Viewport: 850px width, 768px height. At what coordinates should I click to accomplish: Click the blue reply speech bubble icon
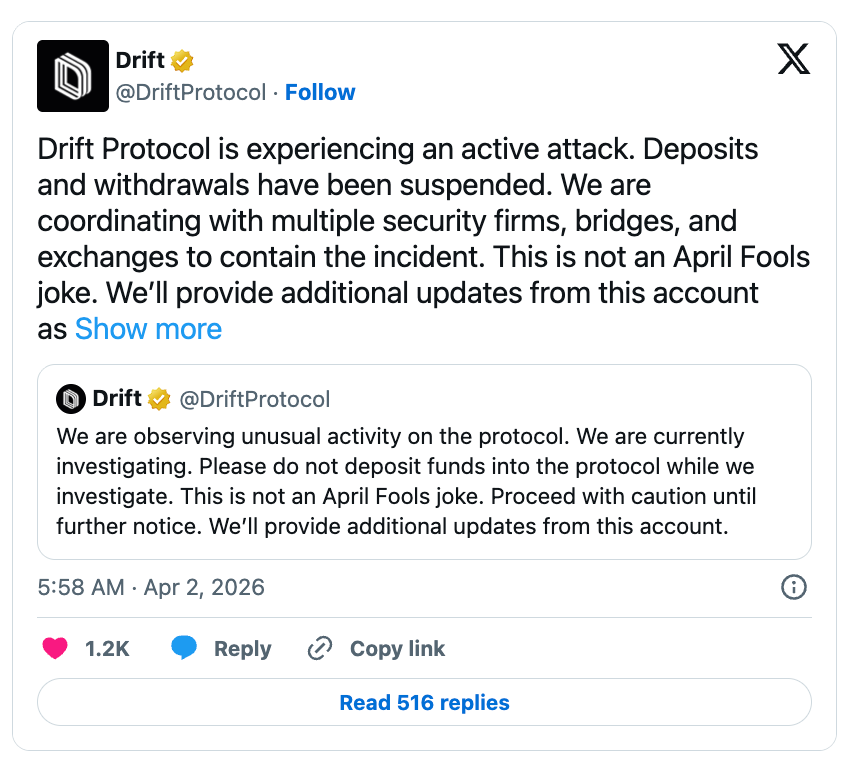[x=184, y=648]
